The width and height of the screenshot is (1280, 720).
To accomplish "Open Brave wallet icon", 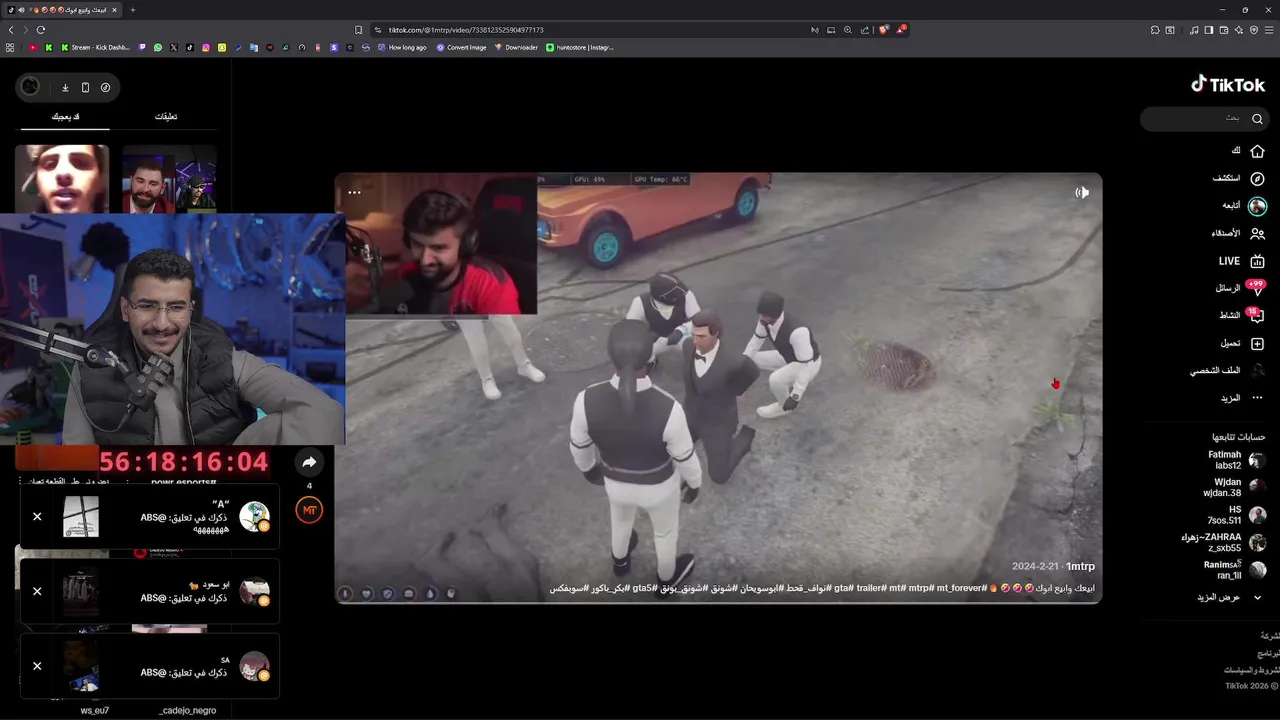I will 1224,30.
